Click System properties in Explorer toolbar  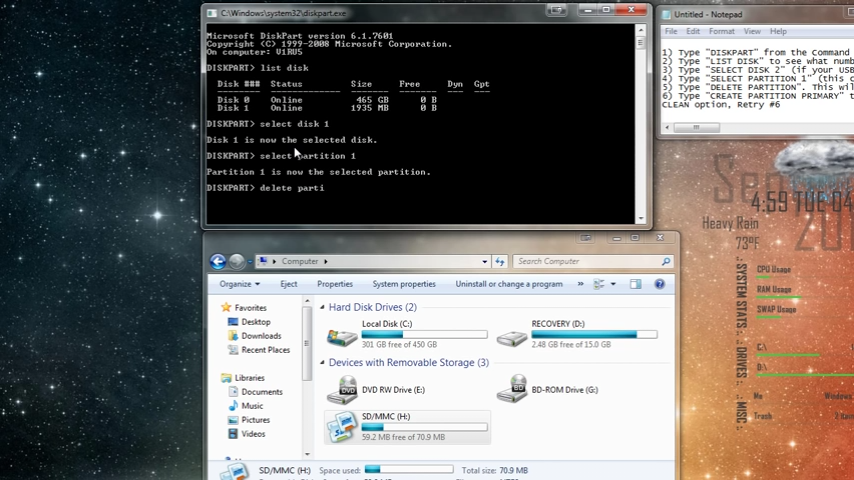404,284
